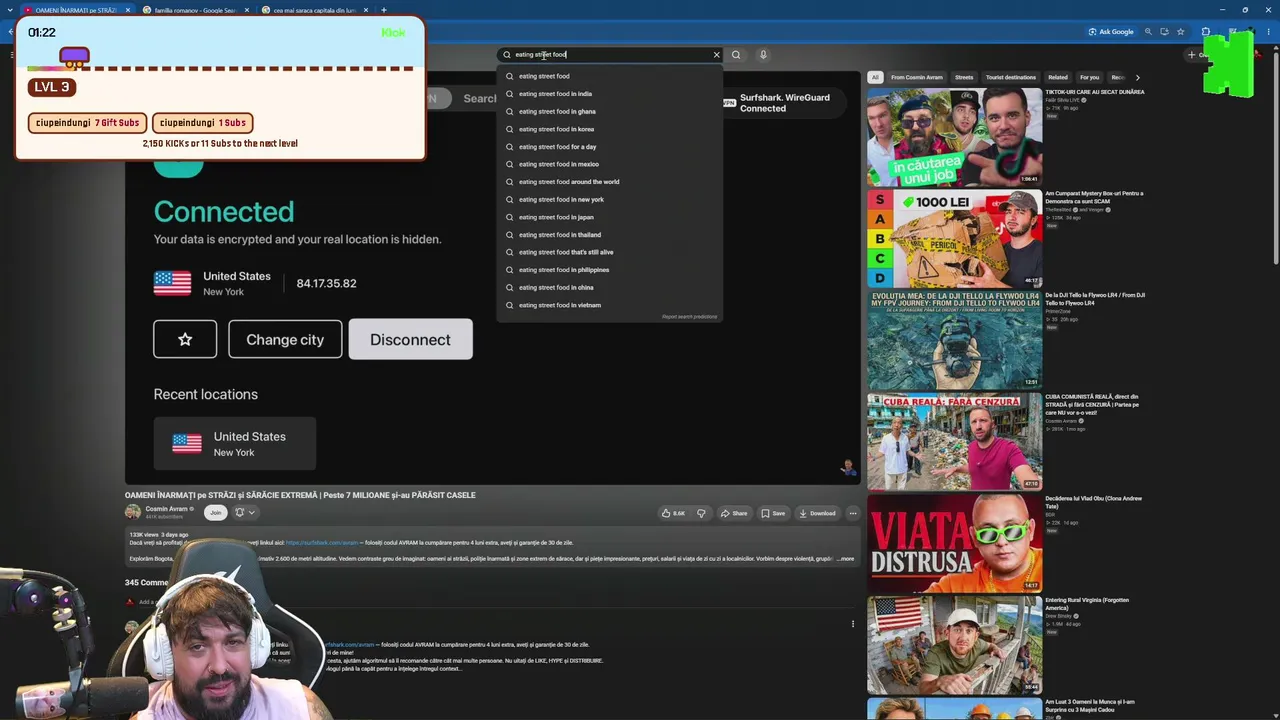This screenshot has width=1280, height=720.
Task: Select the Related filter chip
Action: coord(1058,77)
